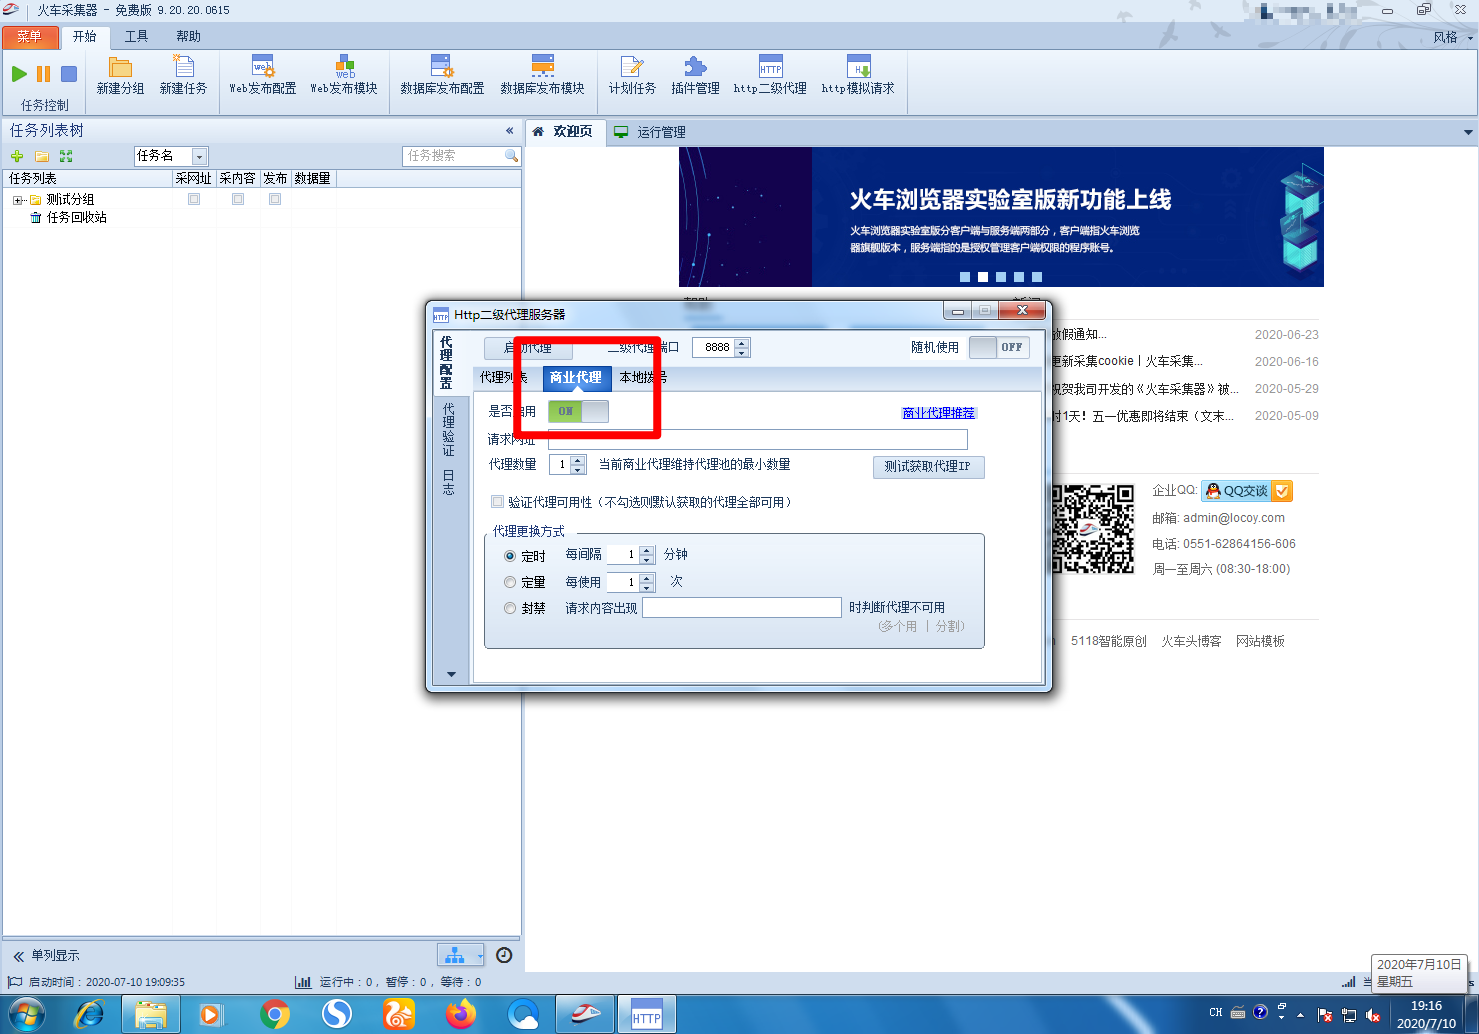Click the Windows Start button
This screenshot has width=1479, height=1034.
[26, 1015]
